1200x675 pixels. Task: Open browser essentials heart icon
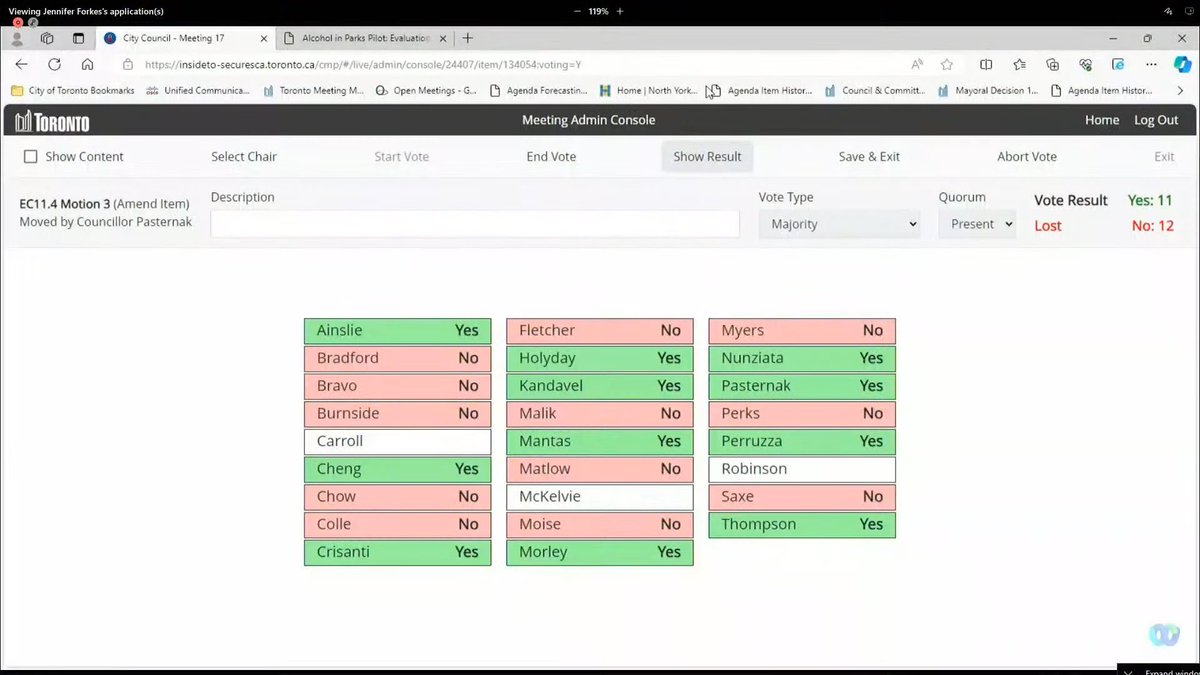1085,64
